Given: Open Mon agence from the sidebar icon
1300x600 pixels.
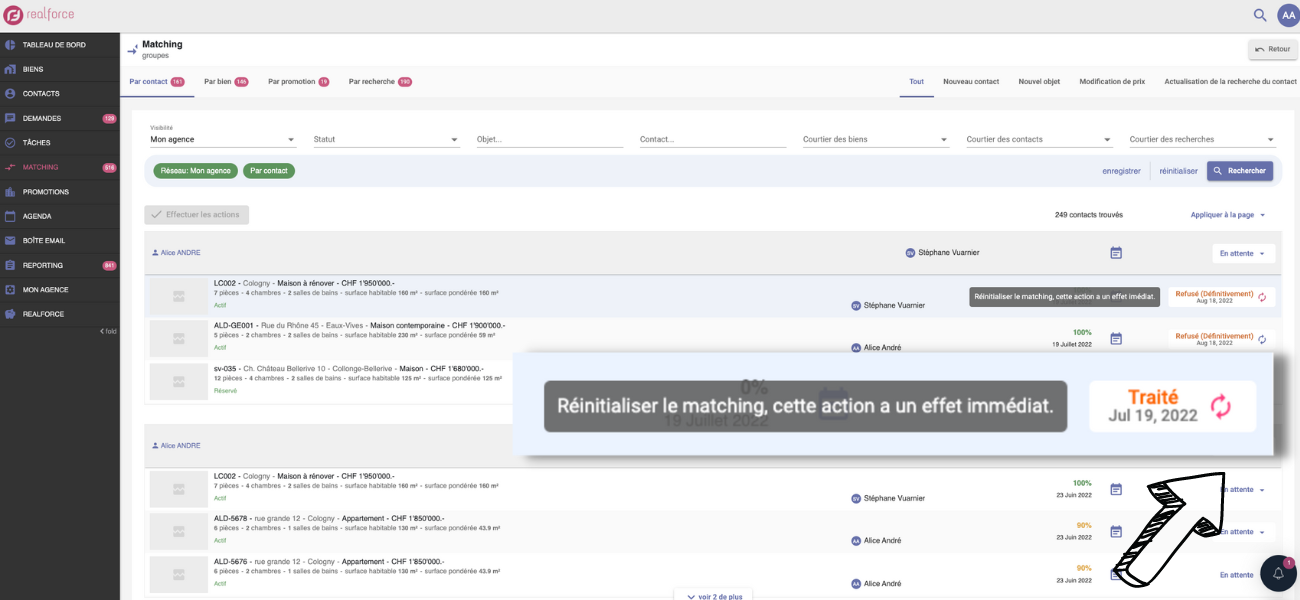Looking at the screenshot, I should pos(10,290).
